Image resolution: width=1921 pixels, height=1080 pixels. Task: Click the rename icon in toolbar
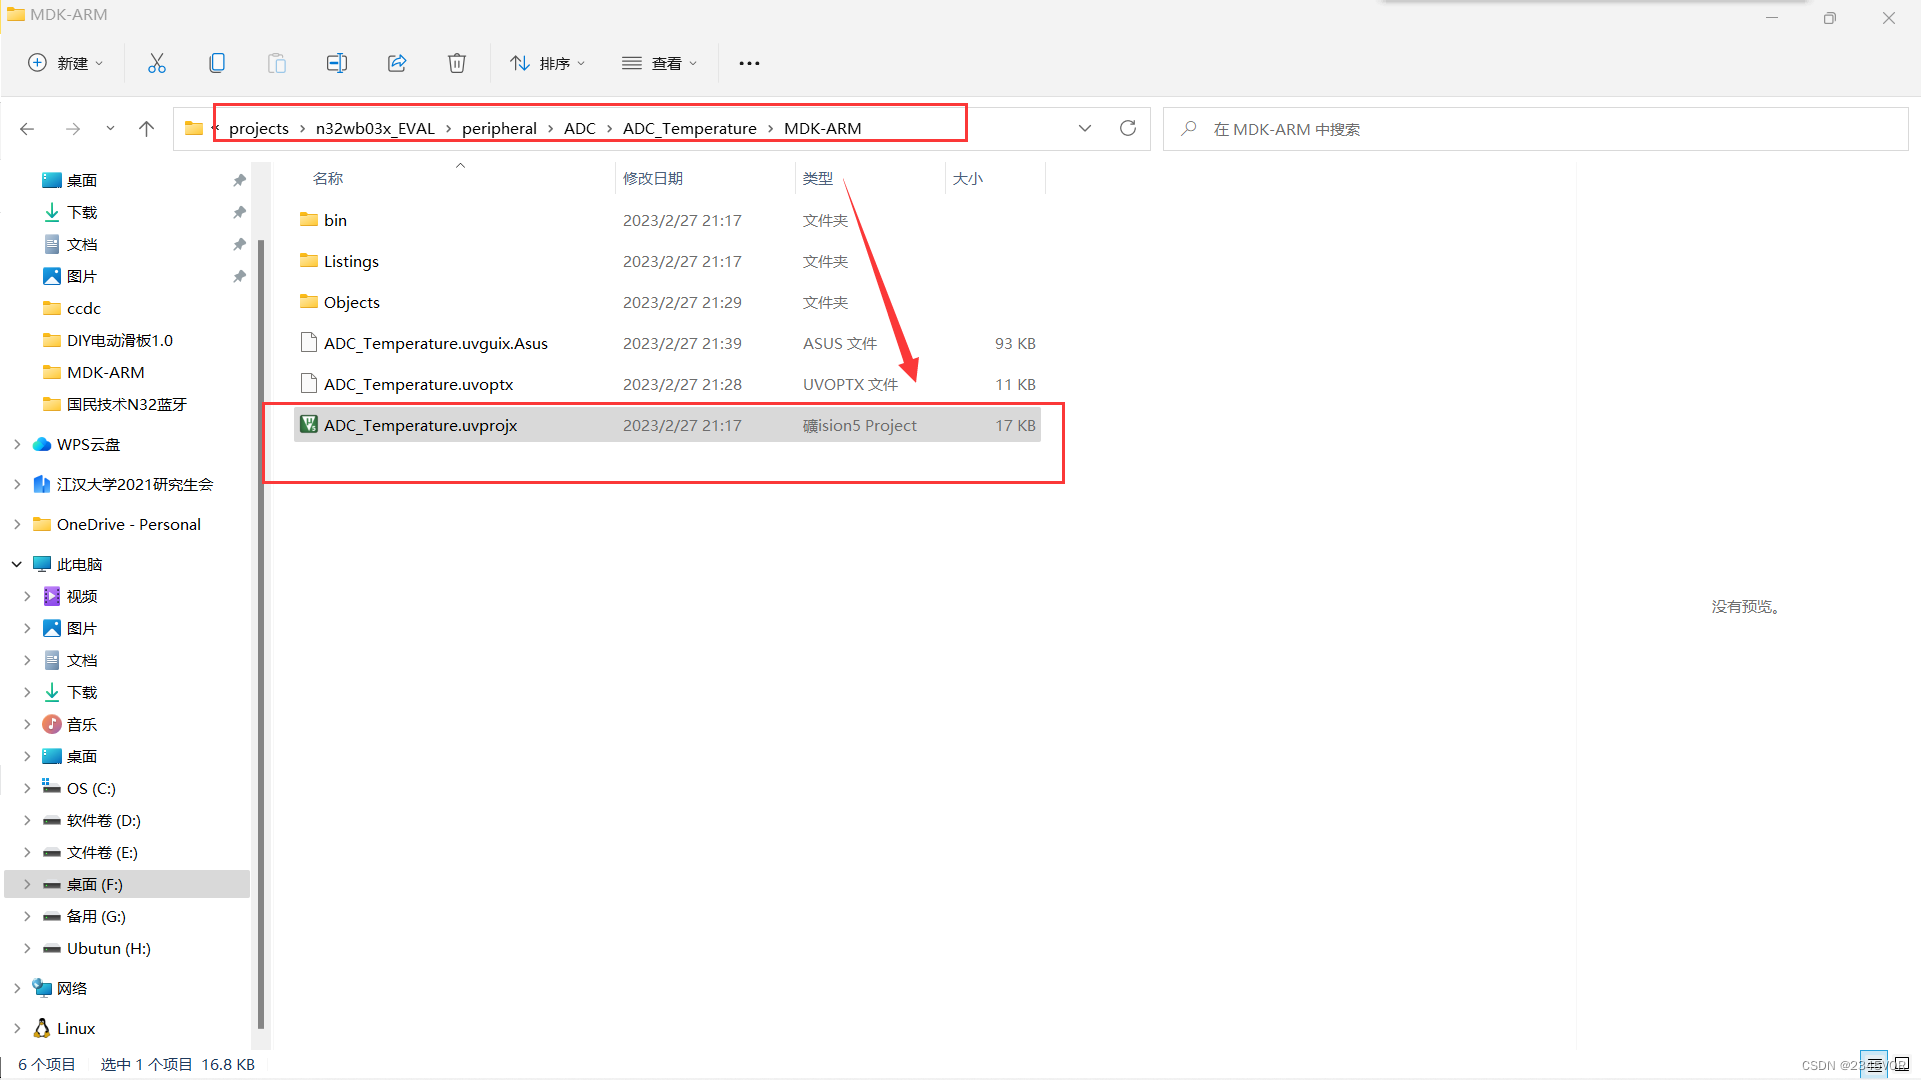(x=337, y=62)
